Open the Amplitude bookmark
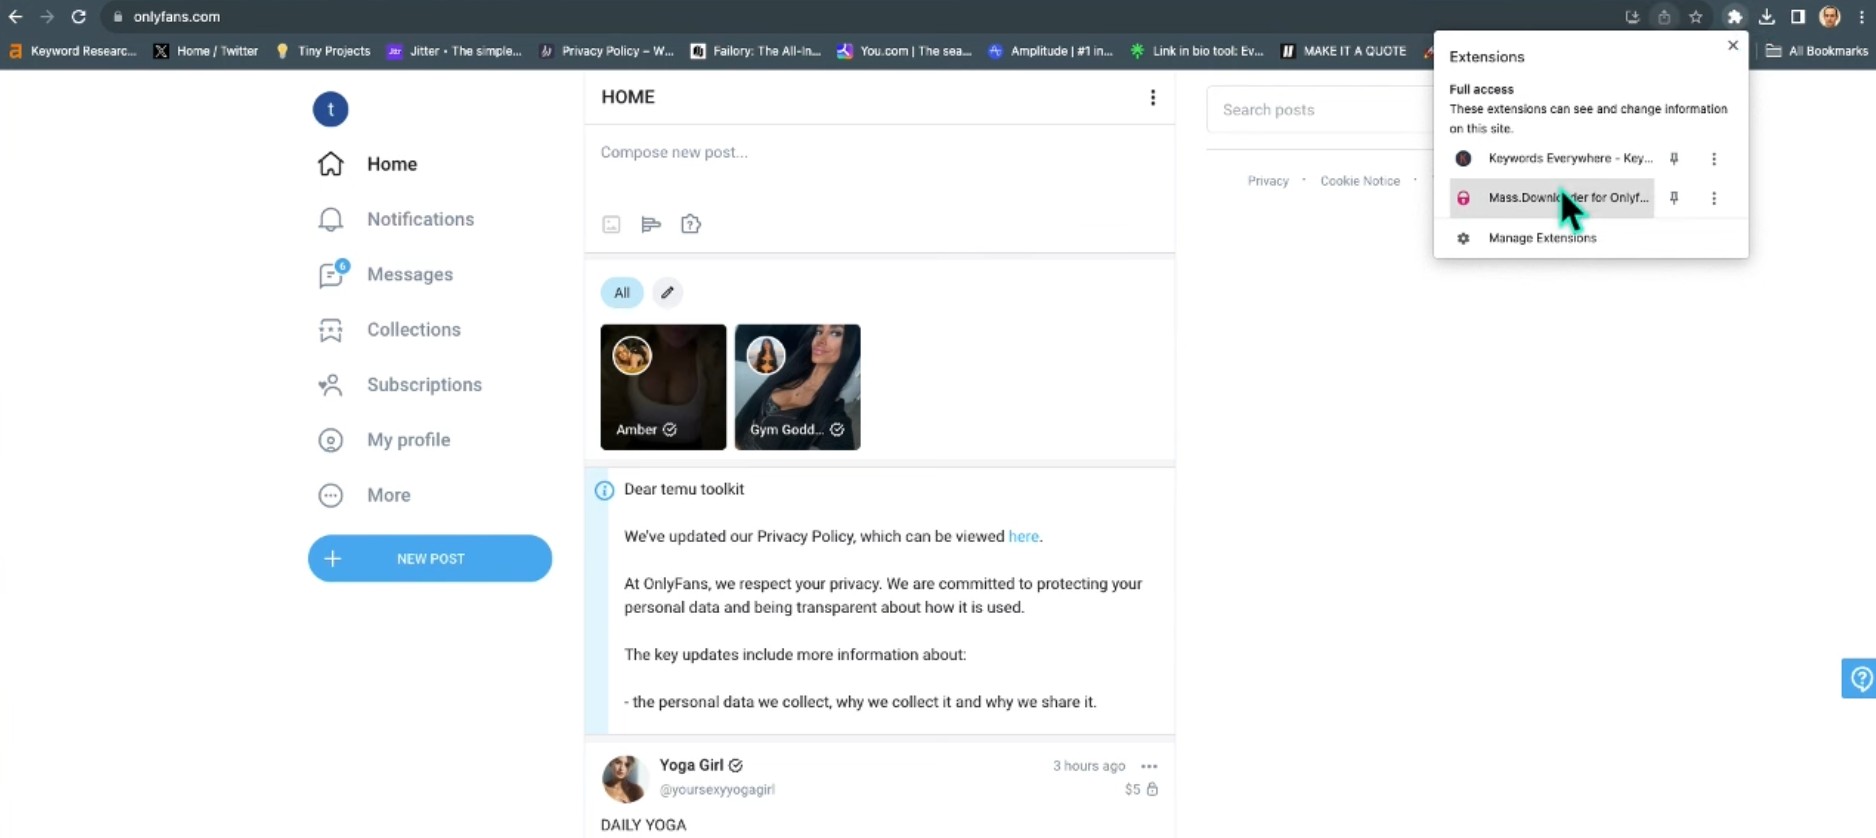 click(x=1050, y=51)
